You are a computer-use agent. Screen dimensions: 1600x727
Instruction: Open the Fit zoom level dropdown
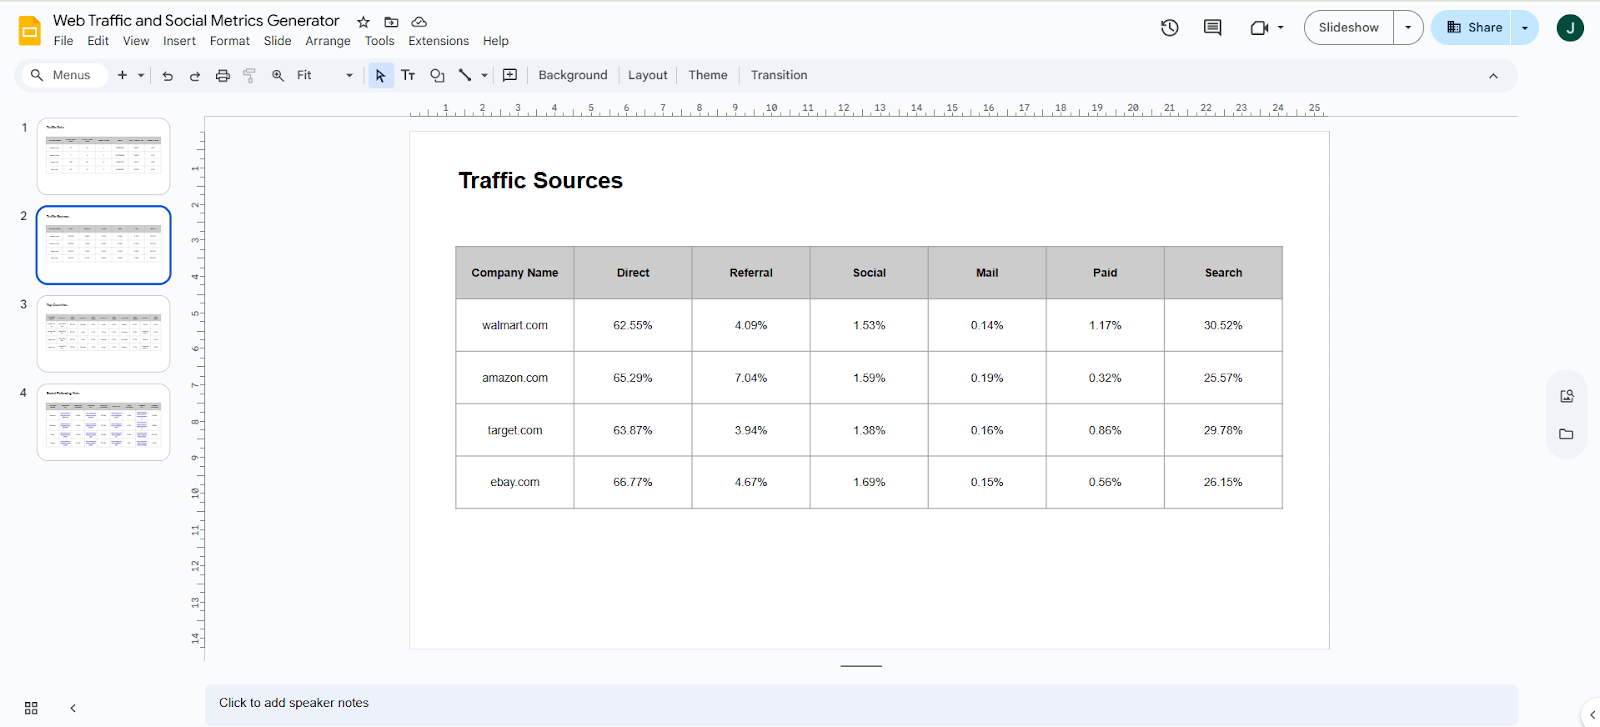[x=325, y=75]
